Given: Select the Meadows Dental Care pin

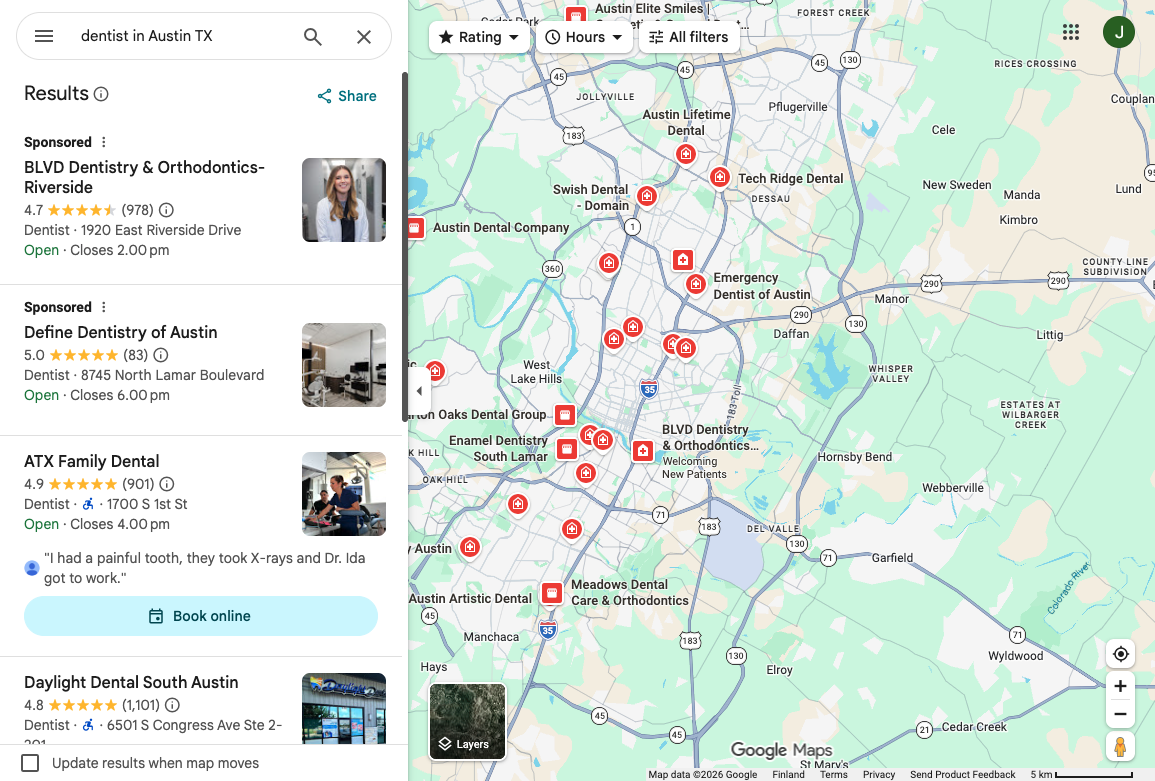Looking at the screenshot, I should [552, 593].
